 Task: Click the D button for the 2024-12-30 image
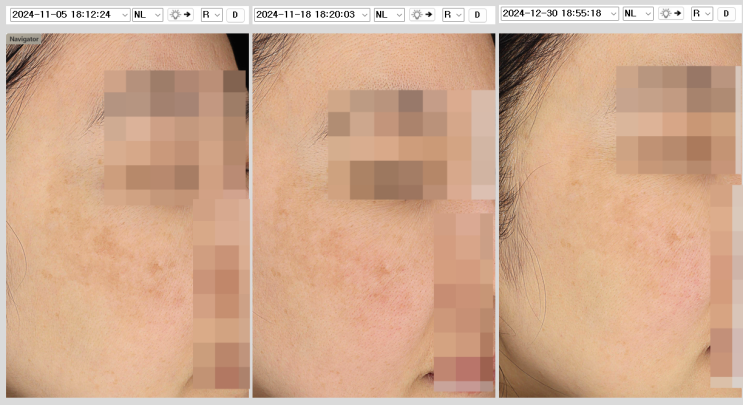[x=726, y=14]
